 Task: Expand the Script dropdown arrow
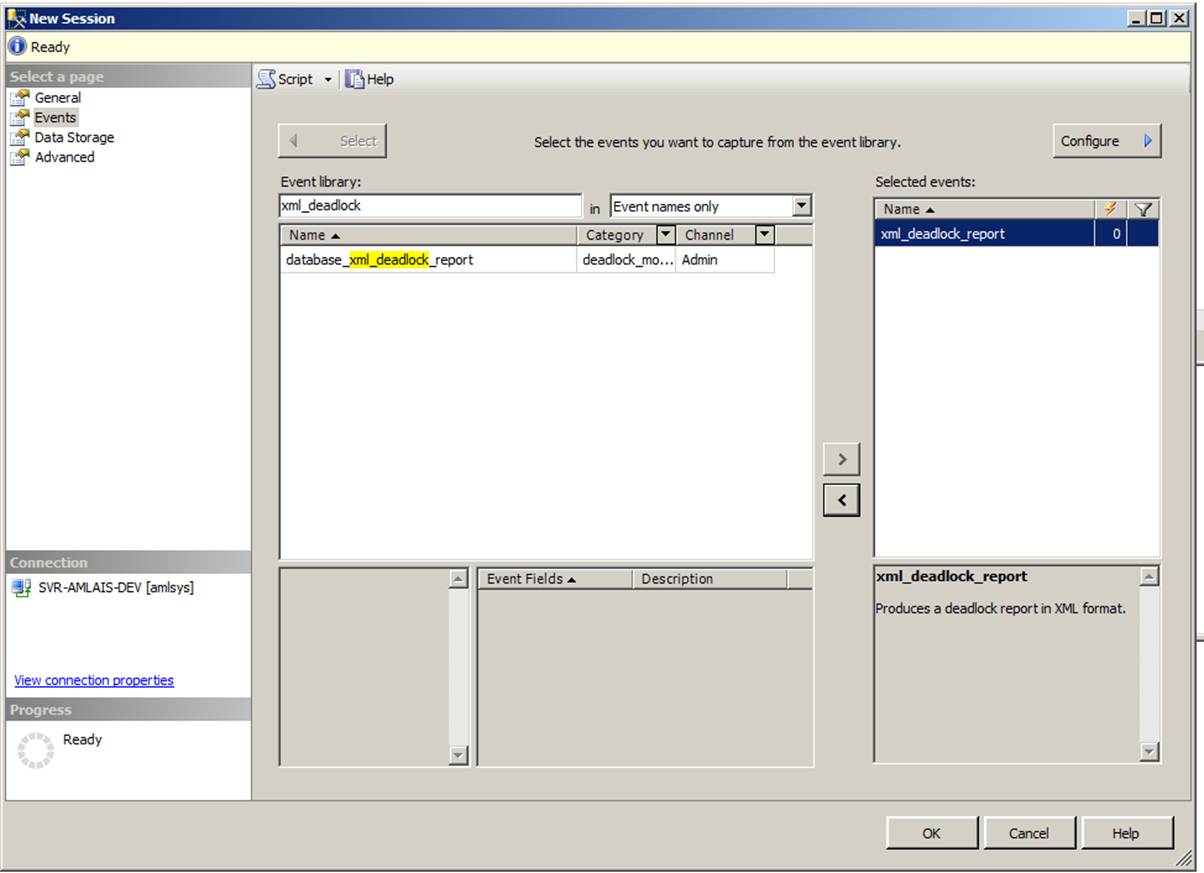pyautogui.click(x=327, y=80)
